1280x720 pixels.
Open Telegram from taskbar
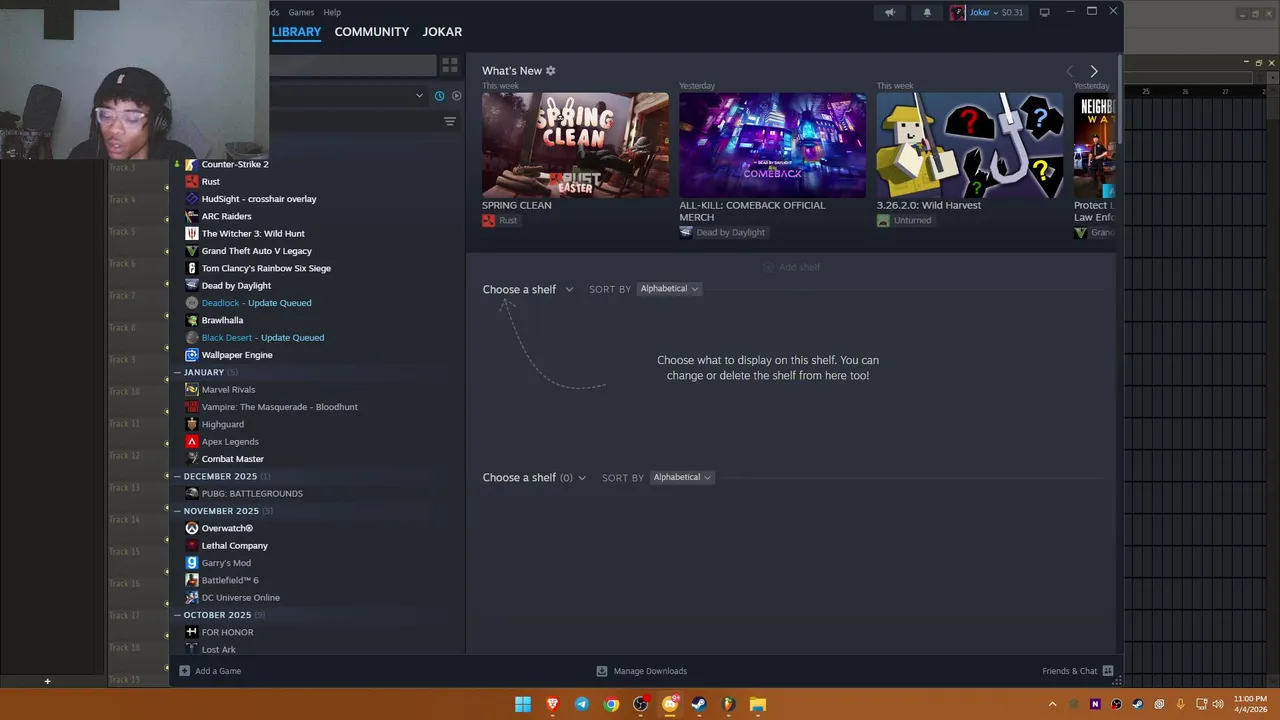pos(582,704)
